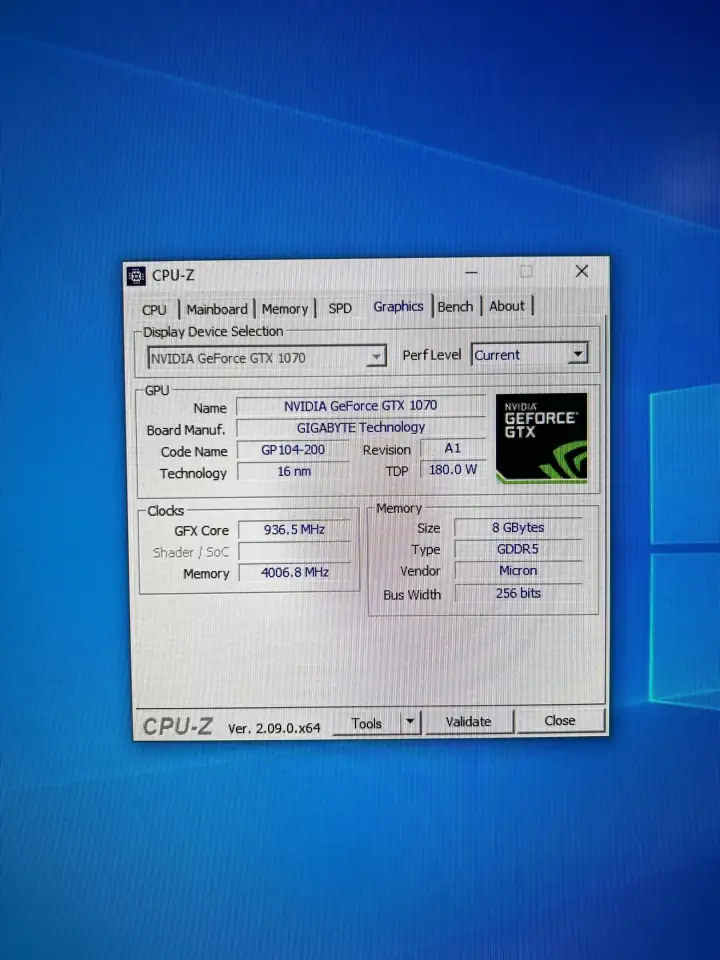Viewport: 720px width, 960px height.
Task: Select the Memory tab
Action: click(x=285, y=309)
